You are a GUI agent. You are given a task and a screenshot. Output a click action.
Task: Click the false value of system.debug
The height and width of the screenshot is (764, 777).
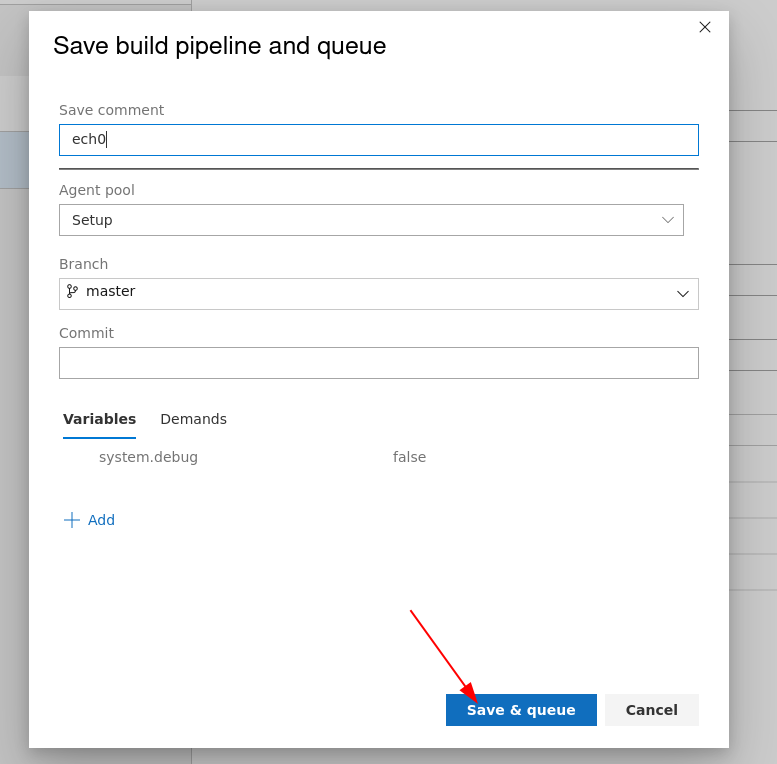tap(409, 457)
